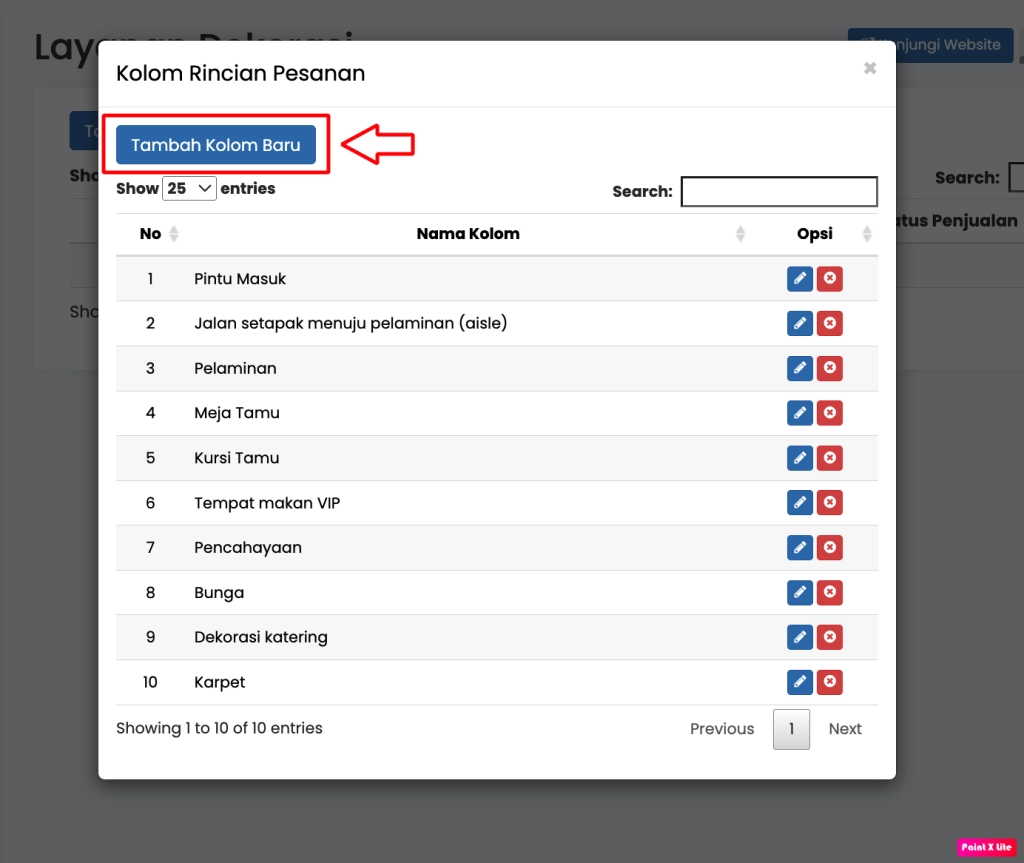Screen dimensions: 1024x863
Task: Delete the Meja Tamu entry
Action: (x=829, y=413)
